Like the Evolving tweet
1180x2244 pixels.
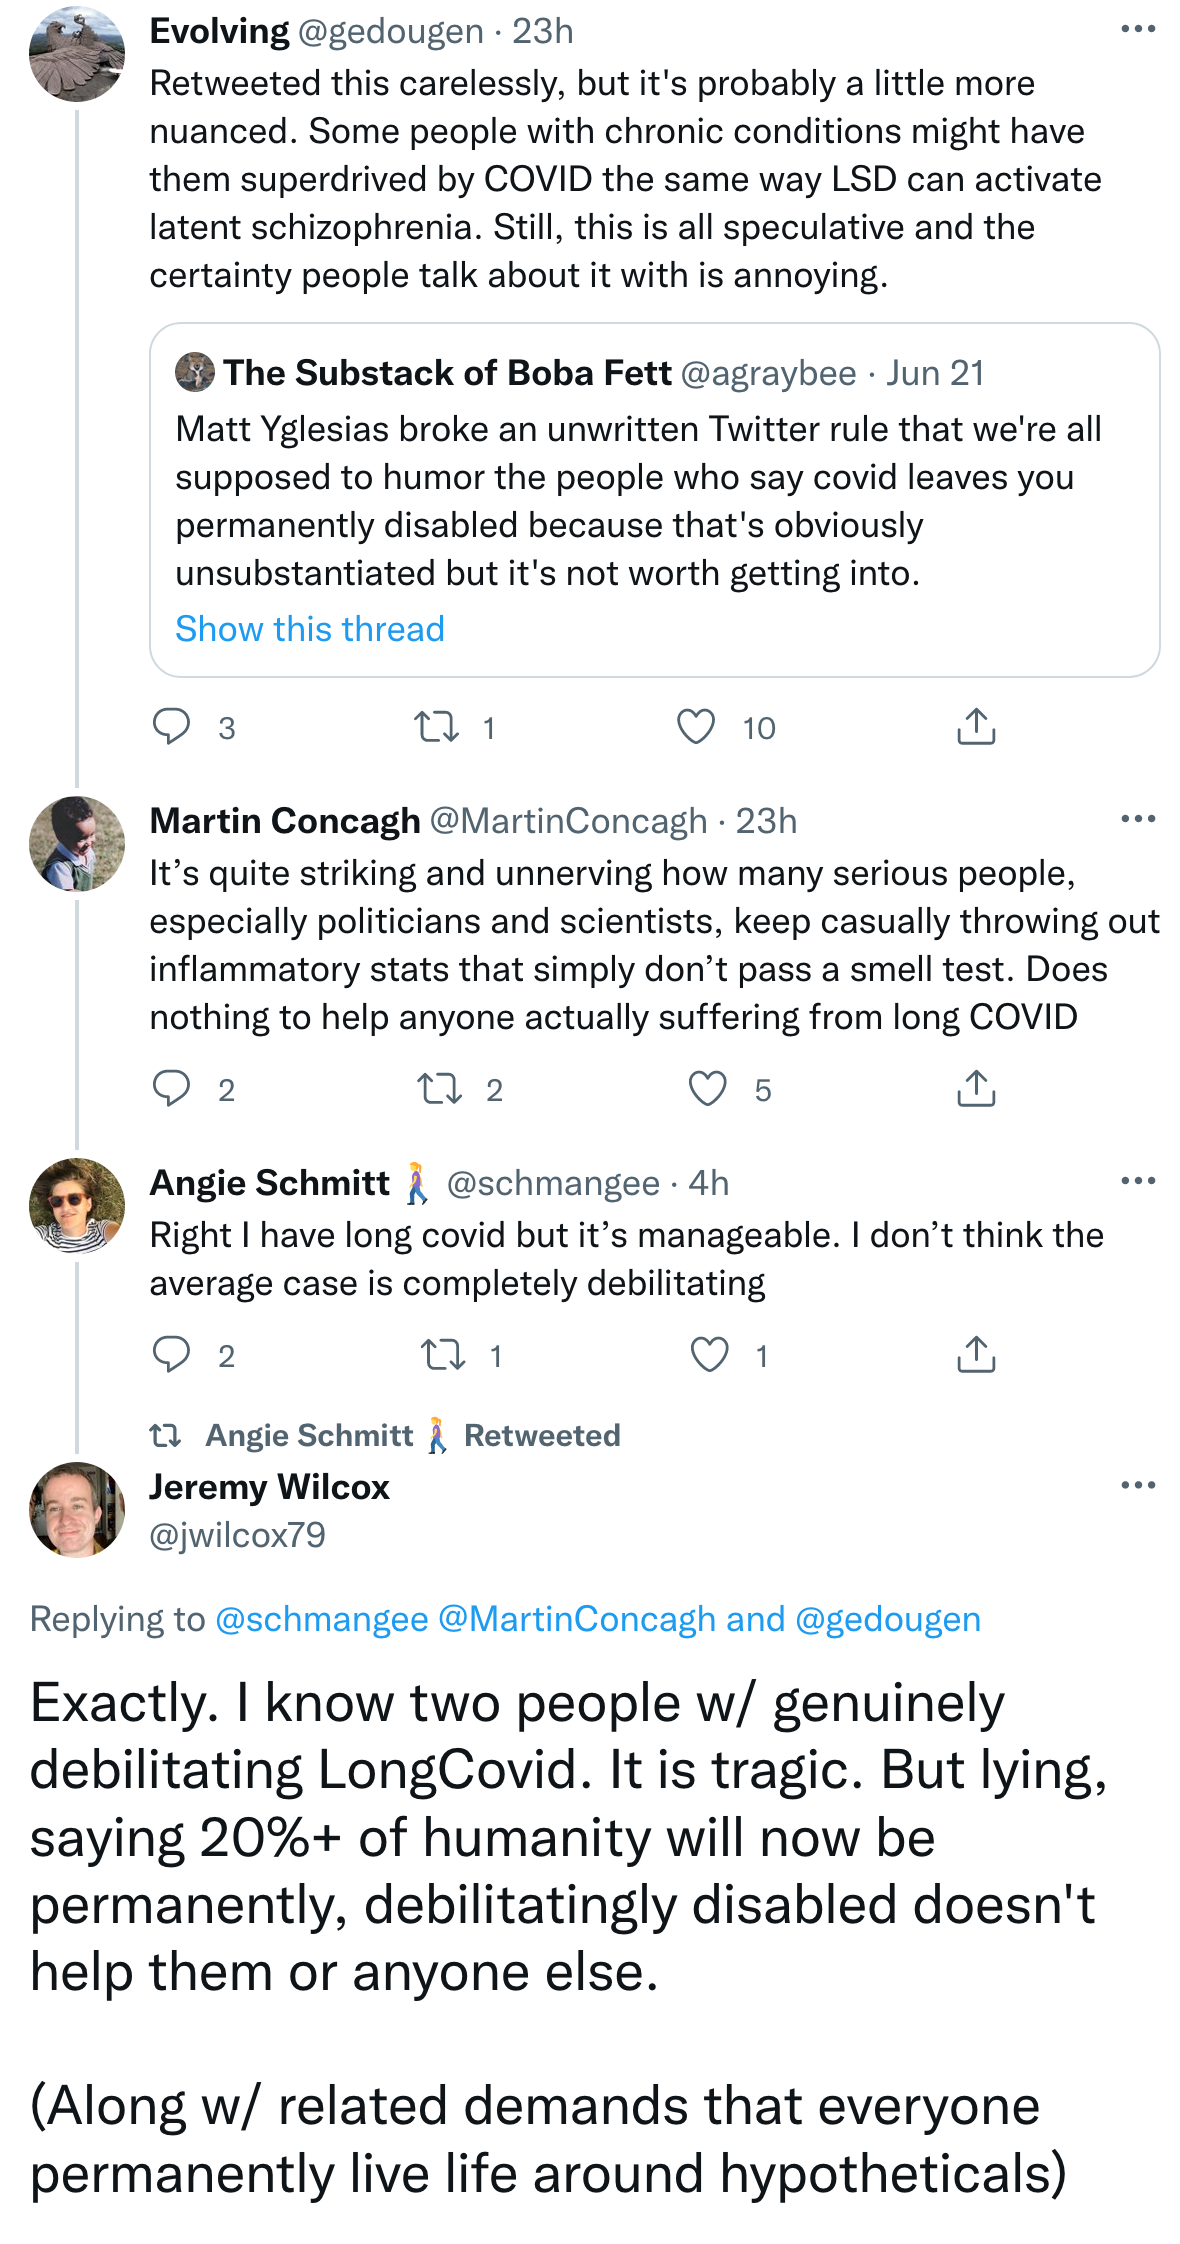(696, 727)
